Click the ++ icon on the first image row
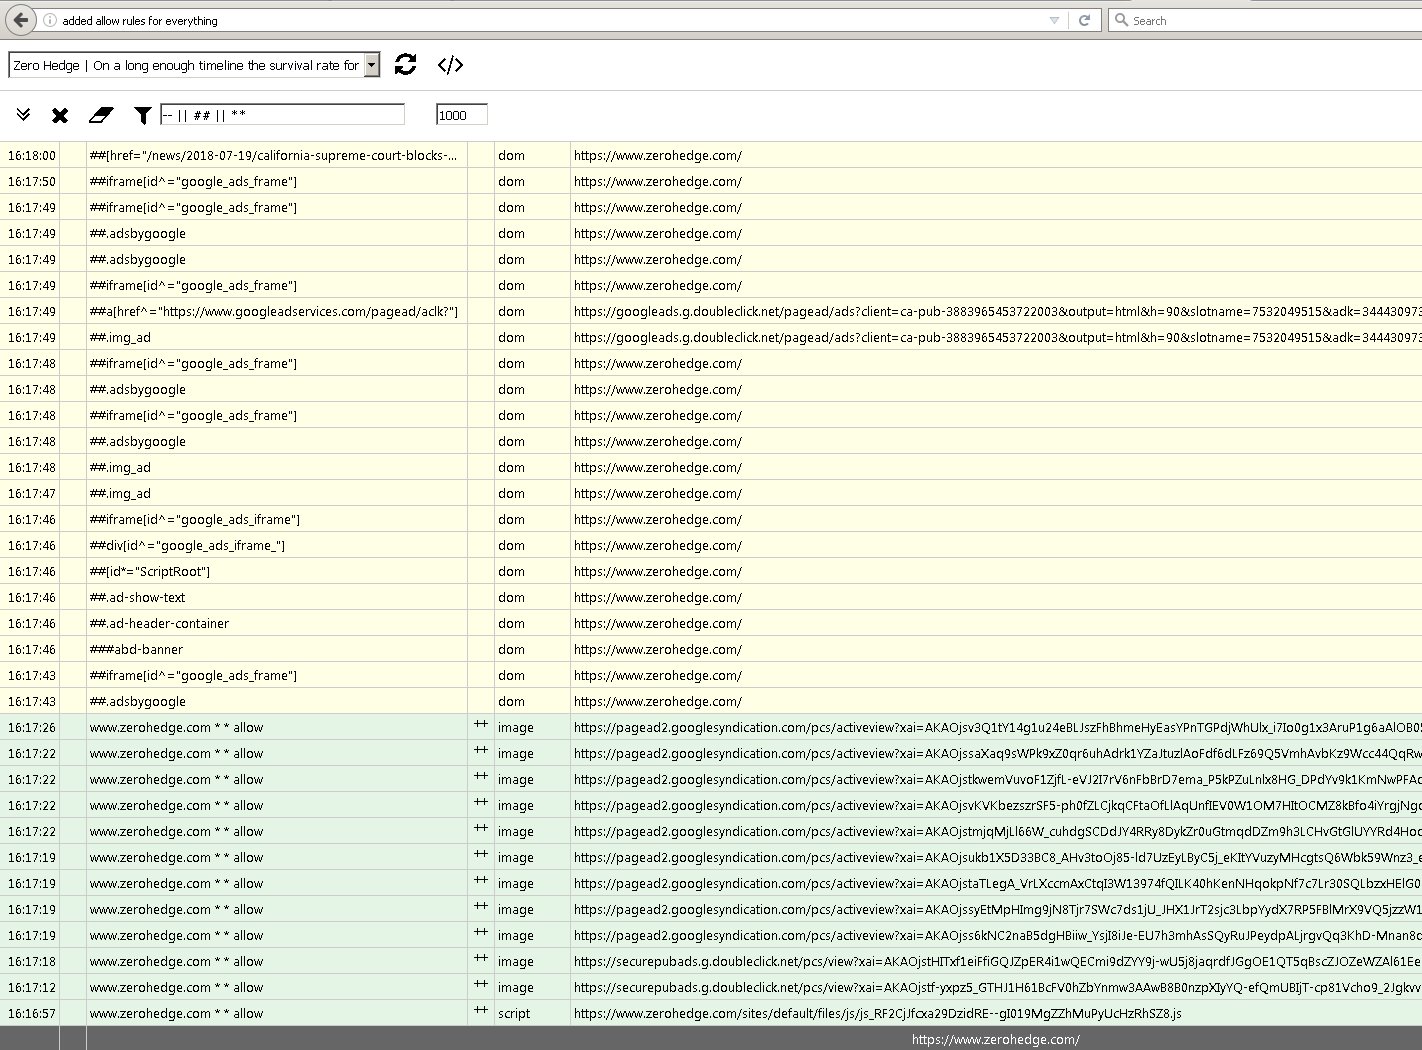 point(481,726)
